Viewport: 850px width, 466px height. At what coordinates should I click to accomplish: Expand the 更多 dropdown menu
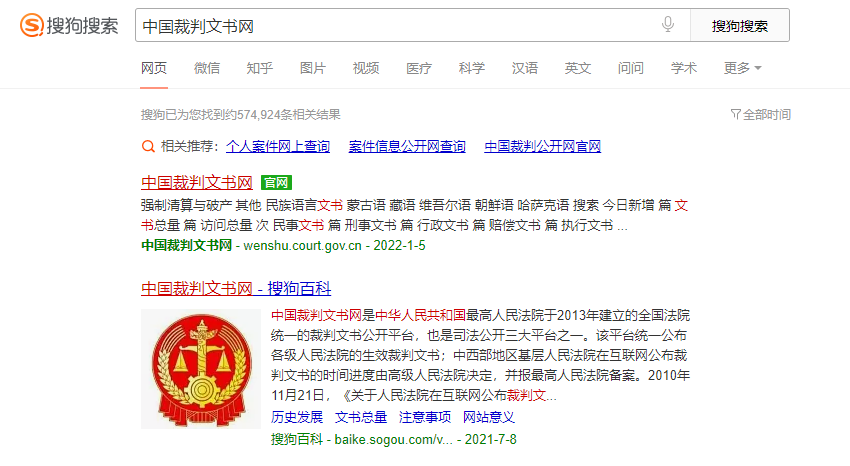coord(743,68)
